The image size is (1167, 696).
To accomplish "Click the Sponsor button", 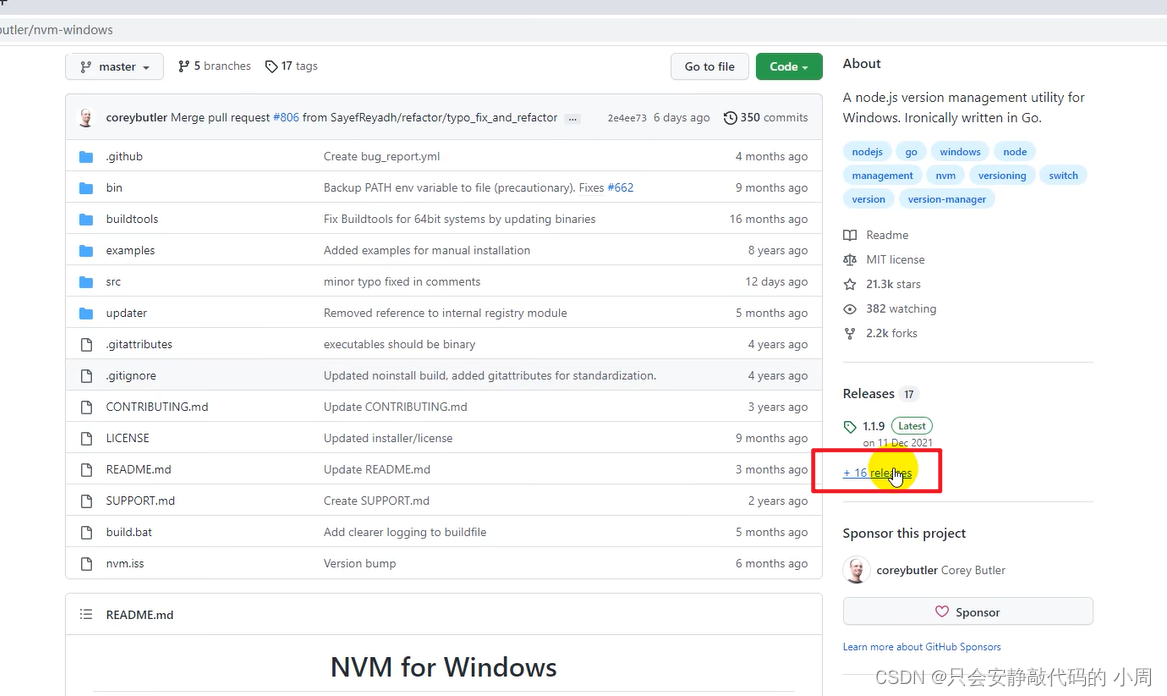I will [967, 611].
